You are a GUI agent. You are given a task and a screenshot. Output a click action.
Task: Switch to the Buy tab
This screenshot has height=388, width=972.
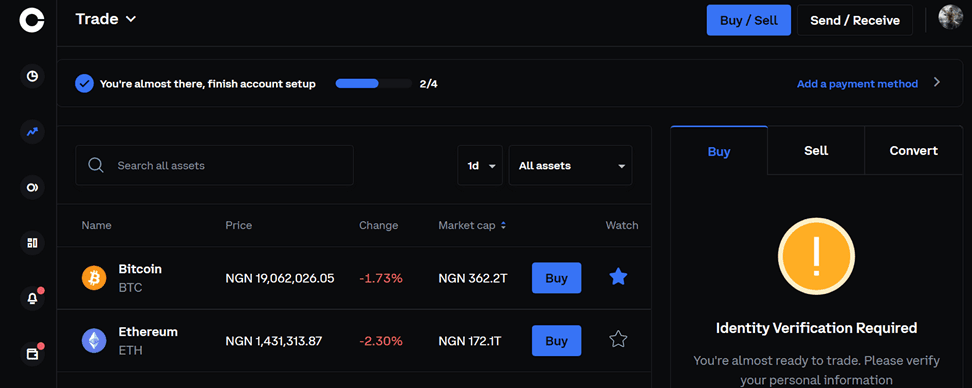click(x=719, y=151)
